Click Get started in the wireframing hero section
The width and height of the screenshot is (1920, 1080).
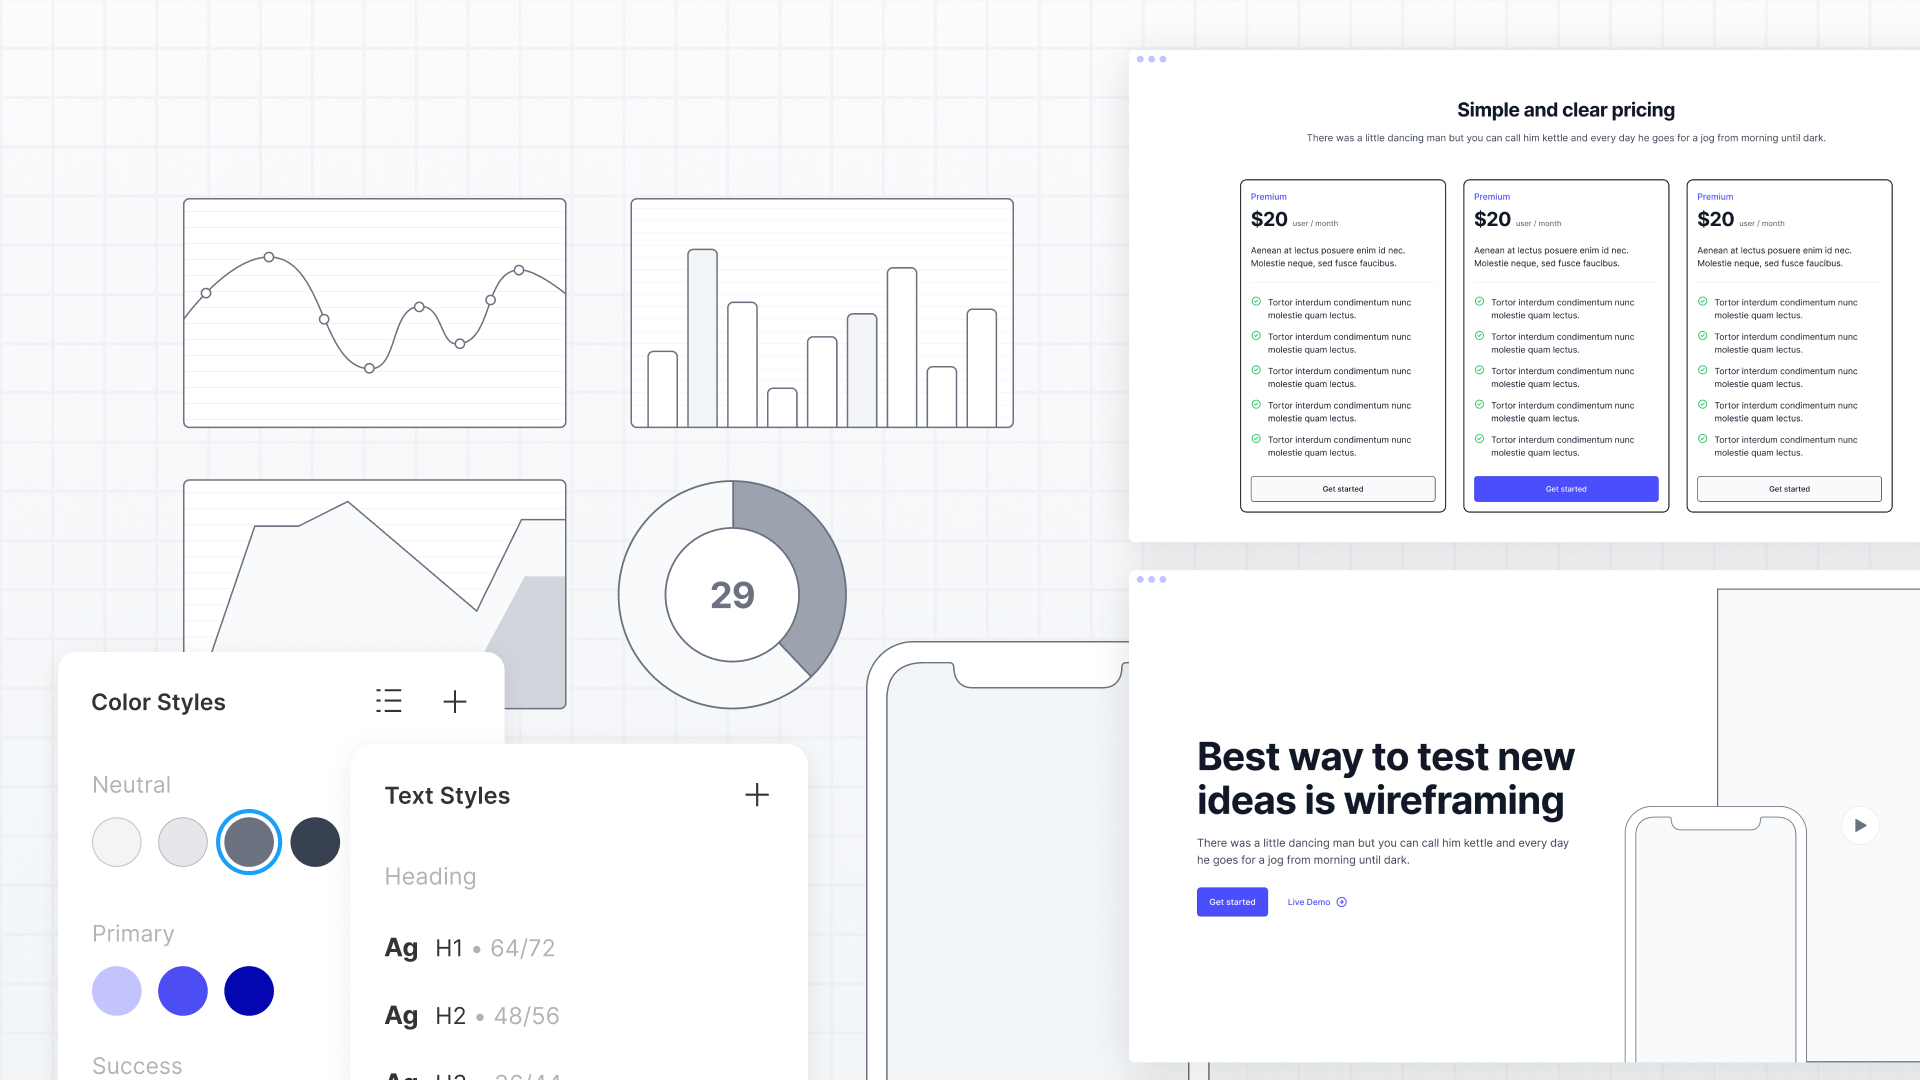coord(1232,902)
